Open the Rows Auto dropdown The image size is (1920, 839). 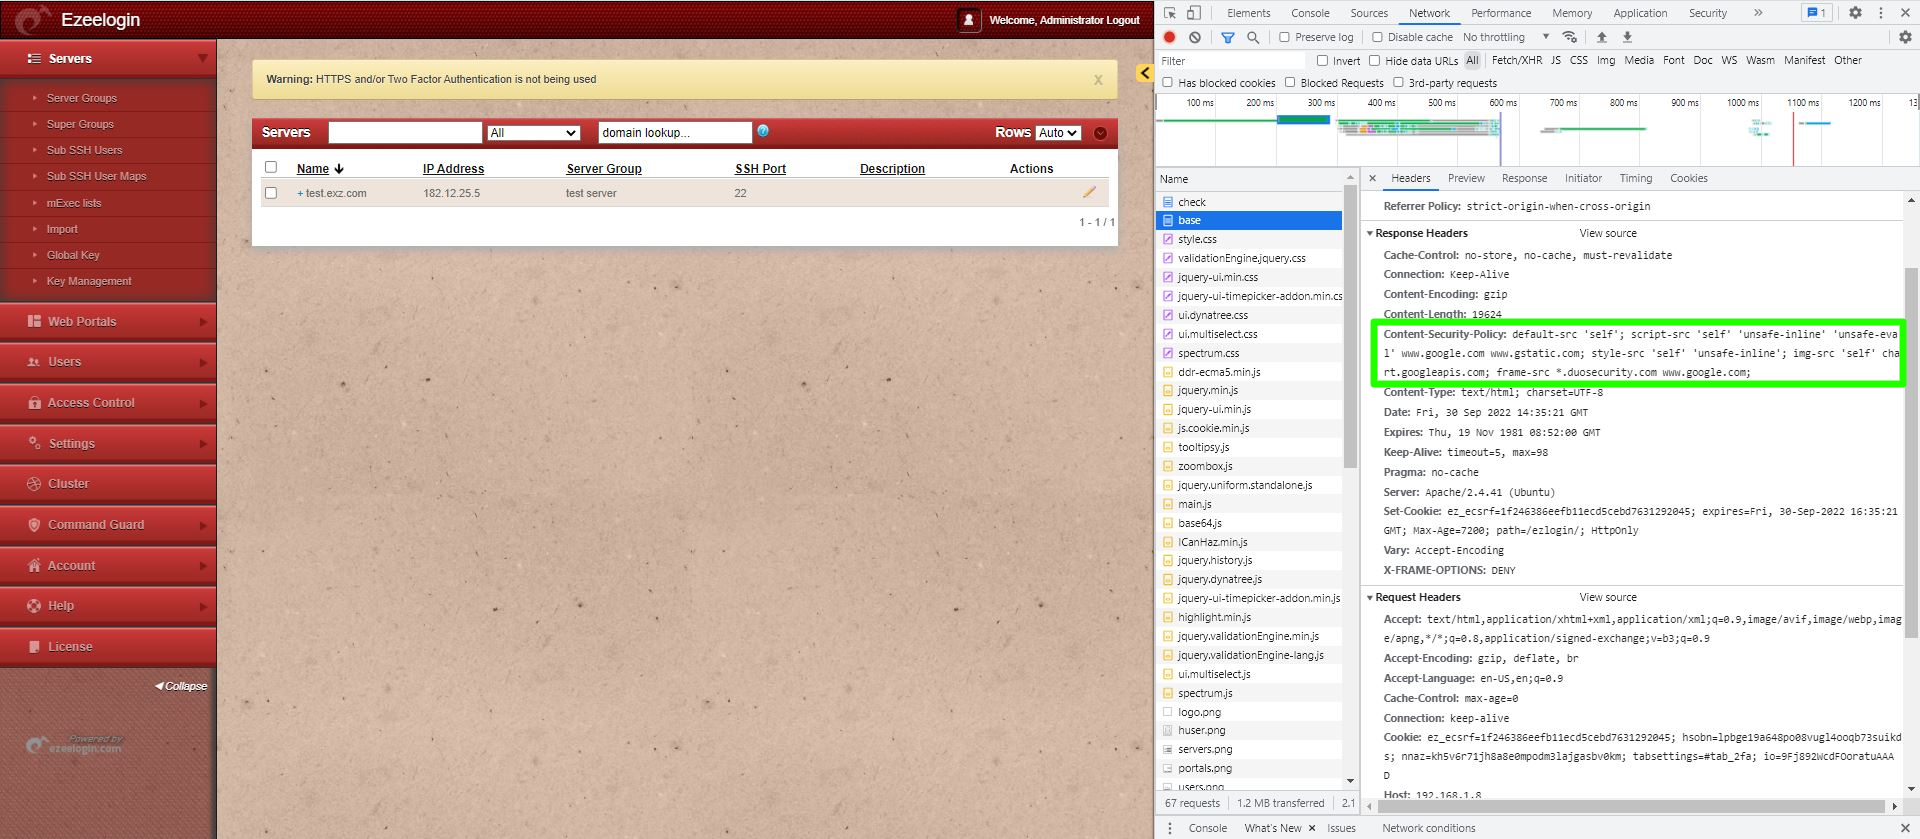pos(1058,133)
